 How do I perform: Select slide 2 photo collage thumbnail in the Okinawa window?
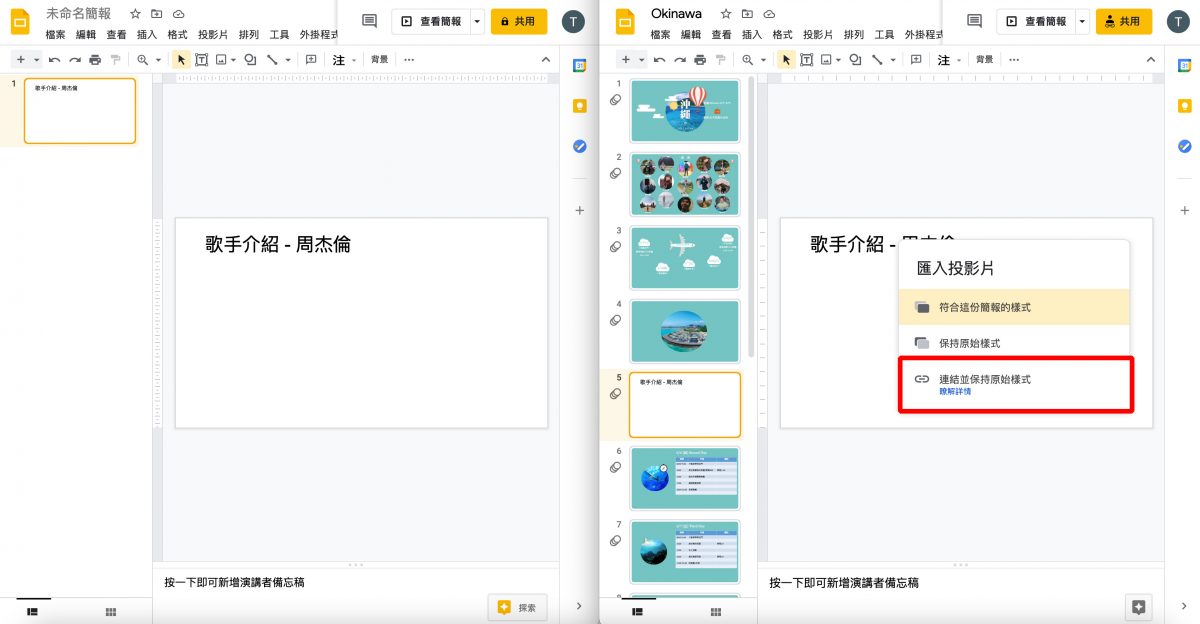click(685, 185)
